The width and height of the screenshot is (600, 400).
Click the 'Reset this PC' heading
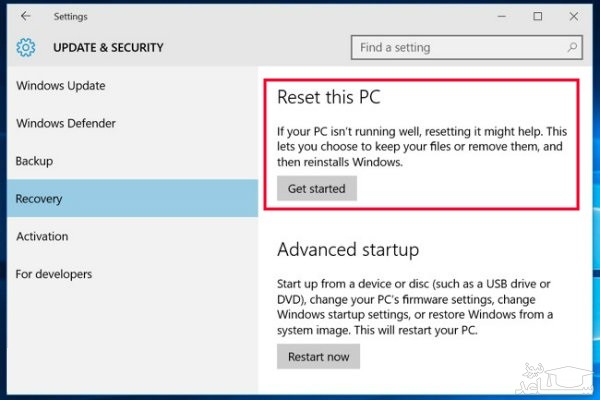[x=328, y=99]
